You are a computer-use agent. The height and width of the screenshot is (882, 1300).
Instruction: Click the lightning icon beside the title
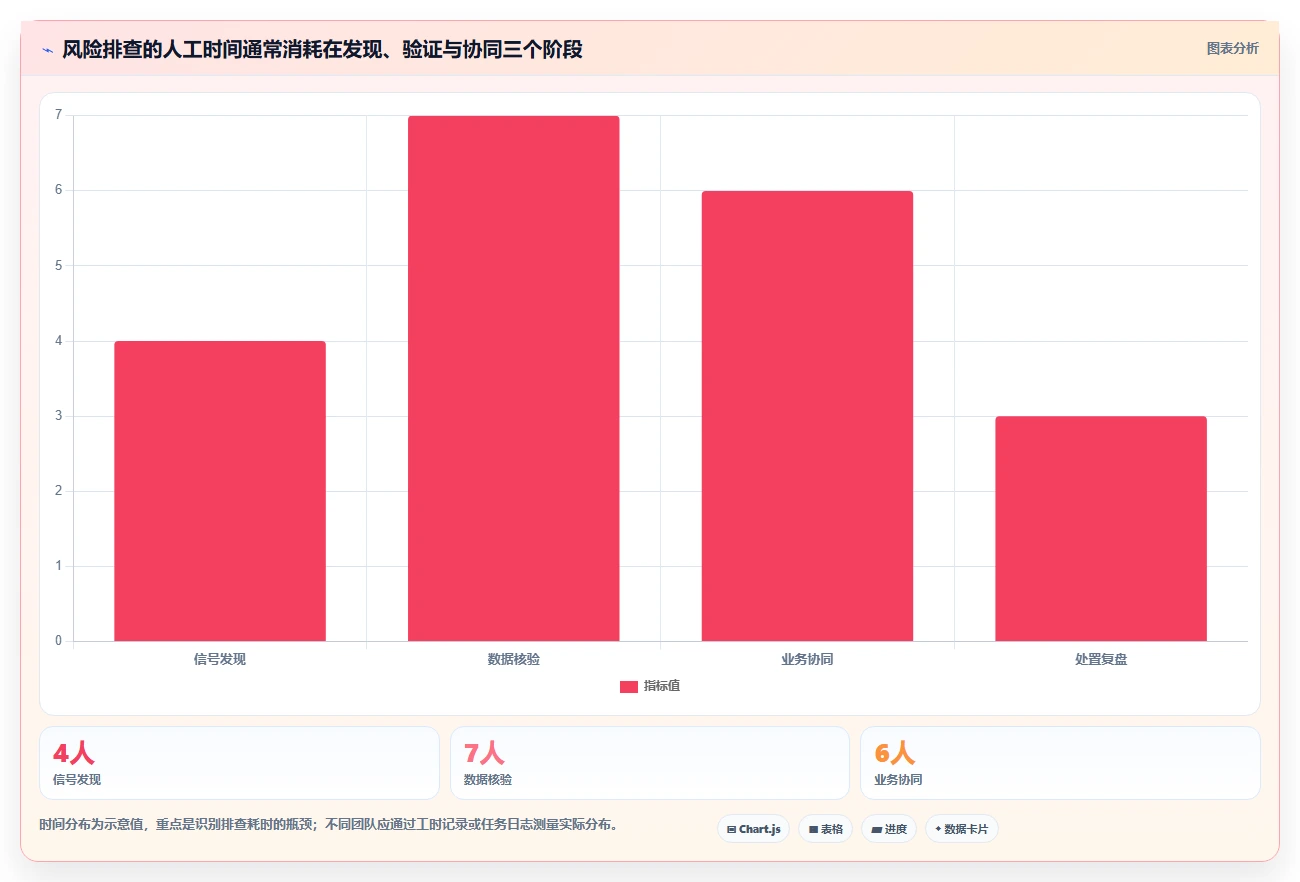[x=47, y=49]
